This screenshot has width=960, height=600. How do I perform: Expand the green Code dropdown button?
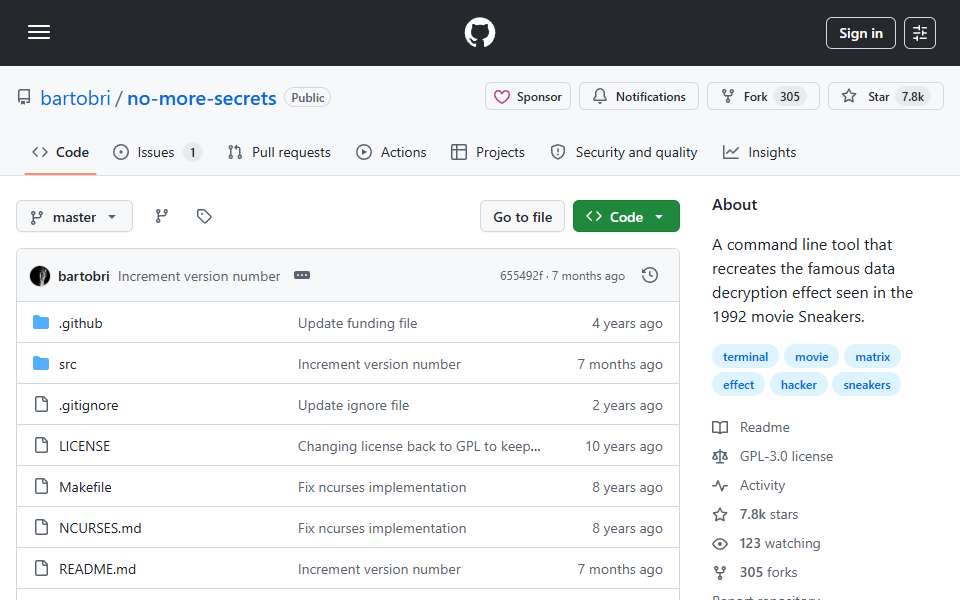point(626,217)
